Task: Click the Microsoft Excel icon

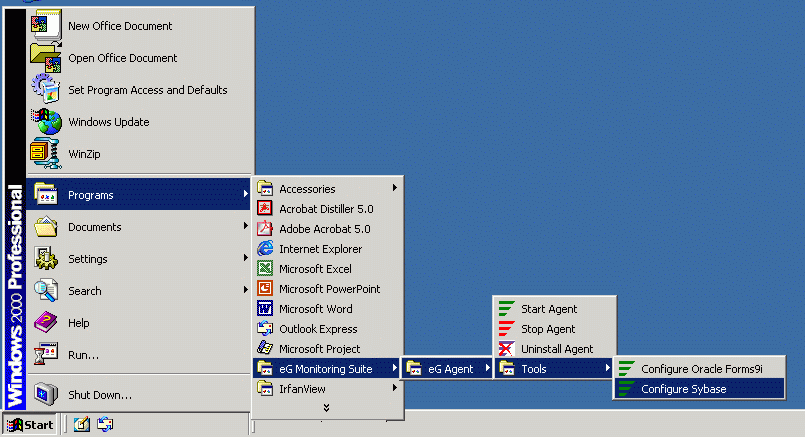Action: coord(265,269)
